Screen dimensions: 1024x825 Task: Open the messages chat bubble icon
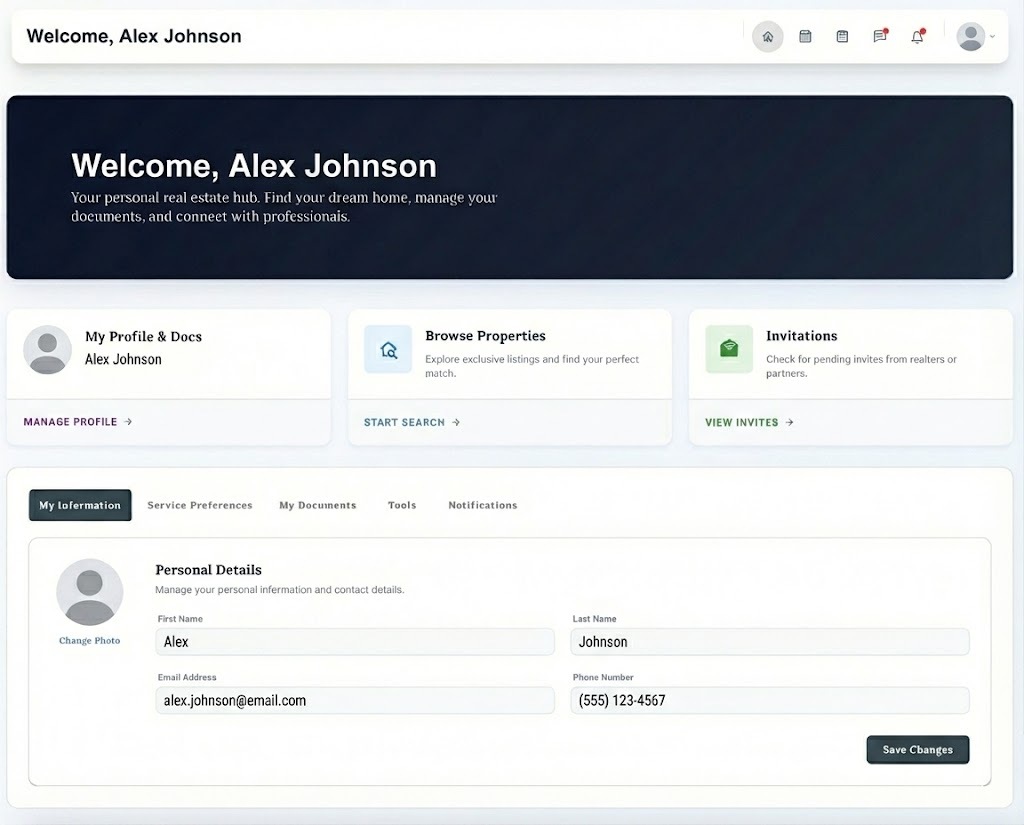click(x=880, y=37)
